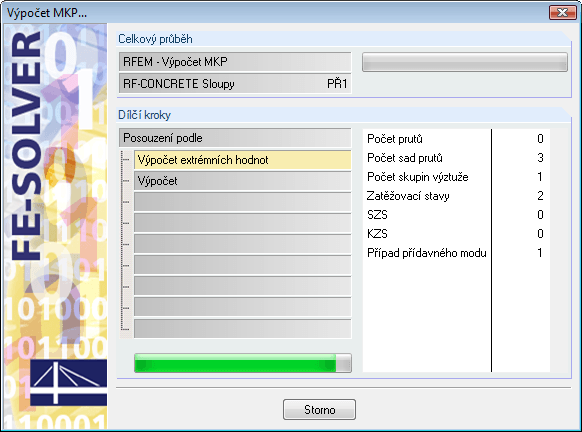582x432 pixels.
Task: Click the 'Celkový průběh' section heading
Action: [155, 39]
